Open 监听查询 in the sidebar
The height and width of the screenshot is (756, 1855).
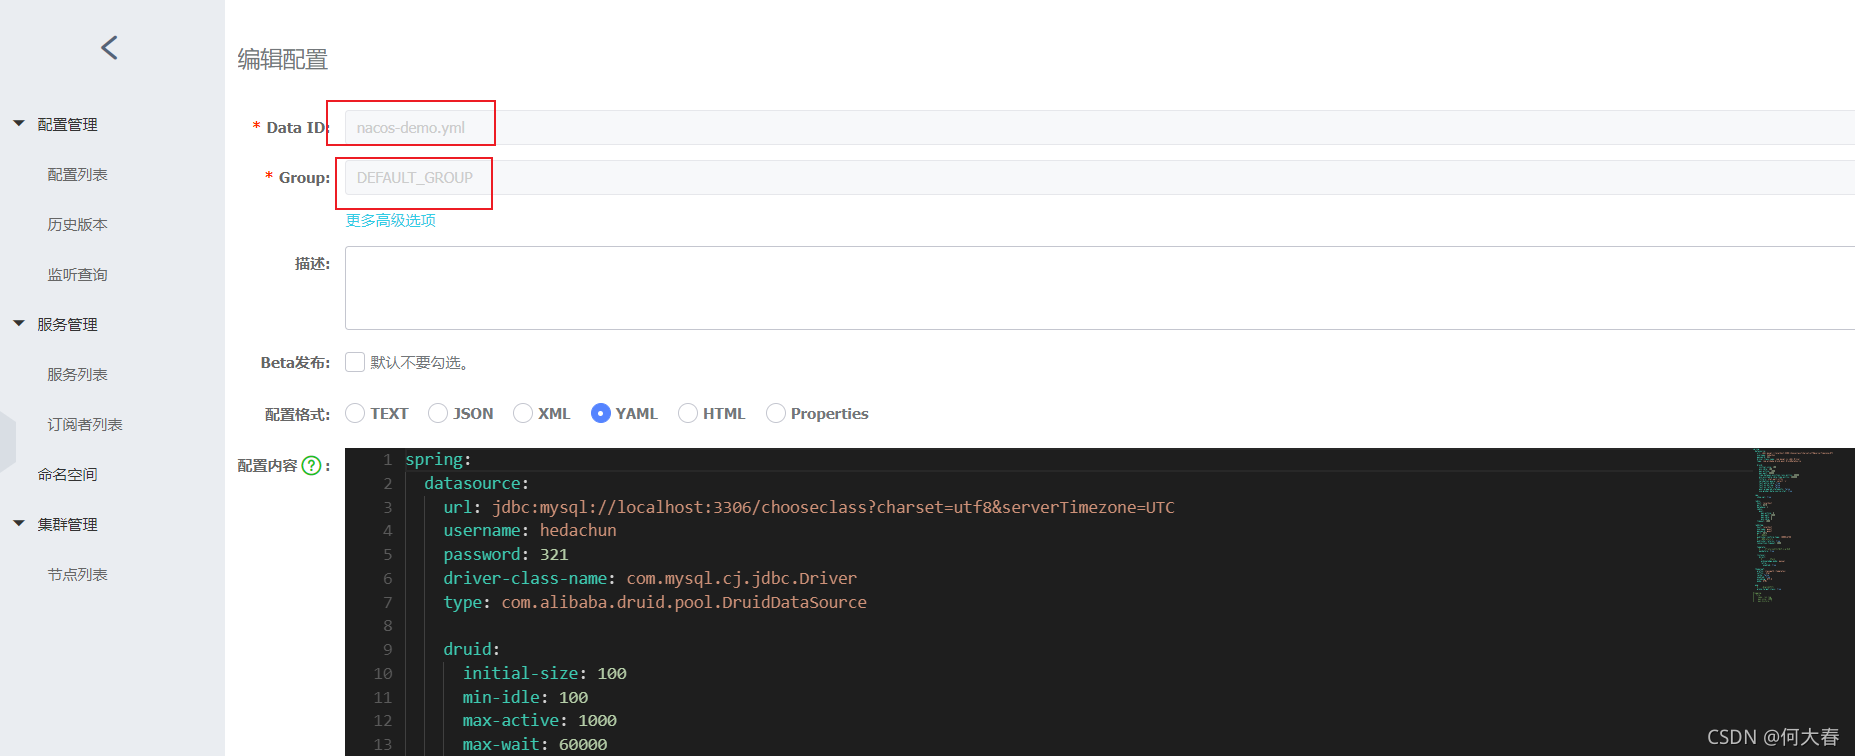tap(77, 274)
